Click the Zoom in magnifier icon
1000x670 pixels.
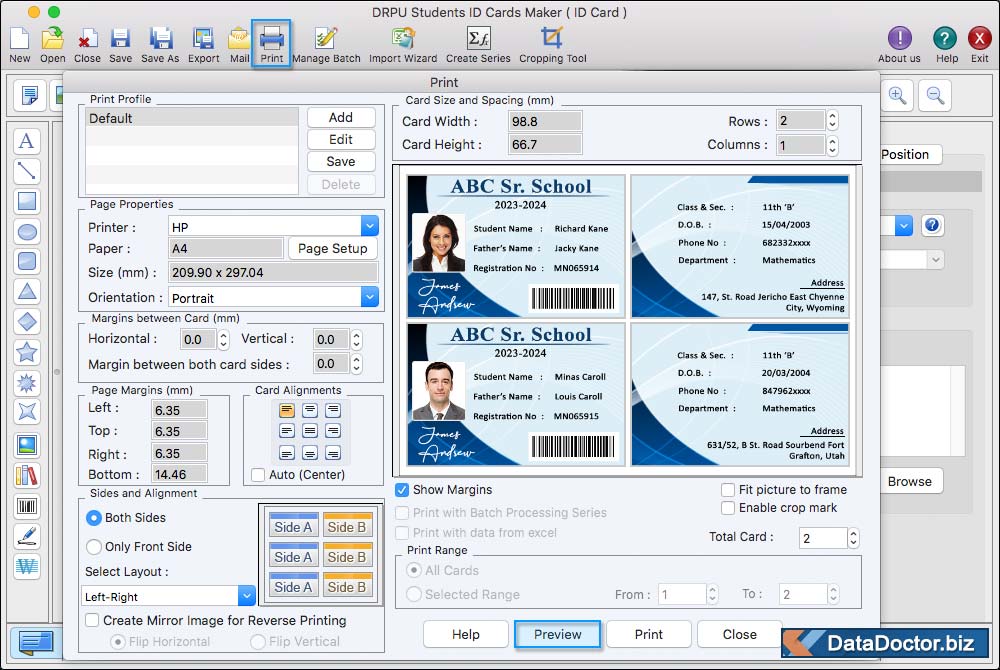coord(897,96)
